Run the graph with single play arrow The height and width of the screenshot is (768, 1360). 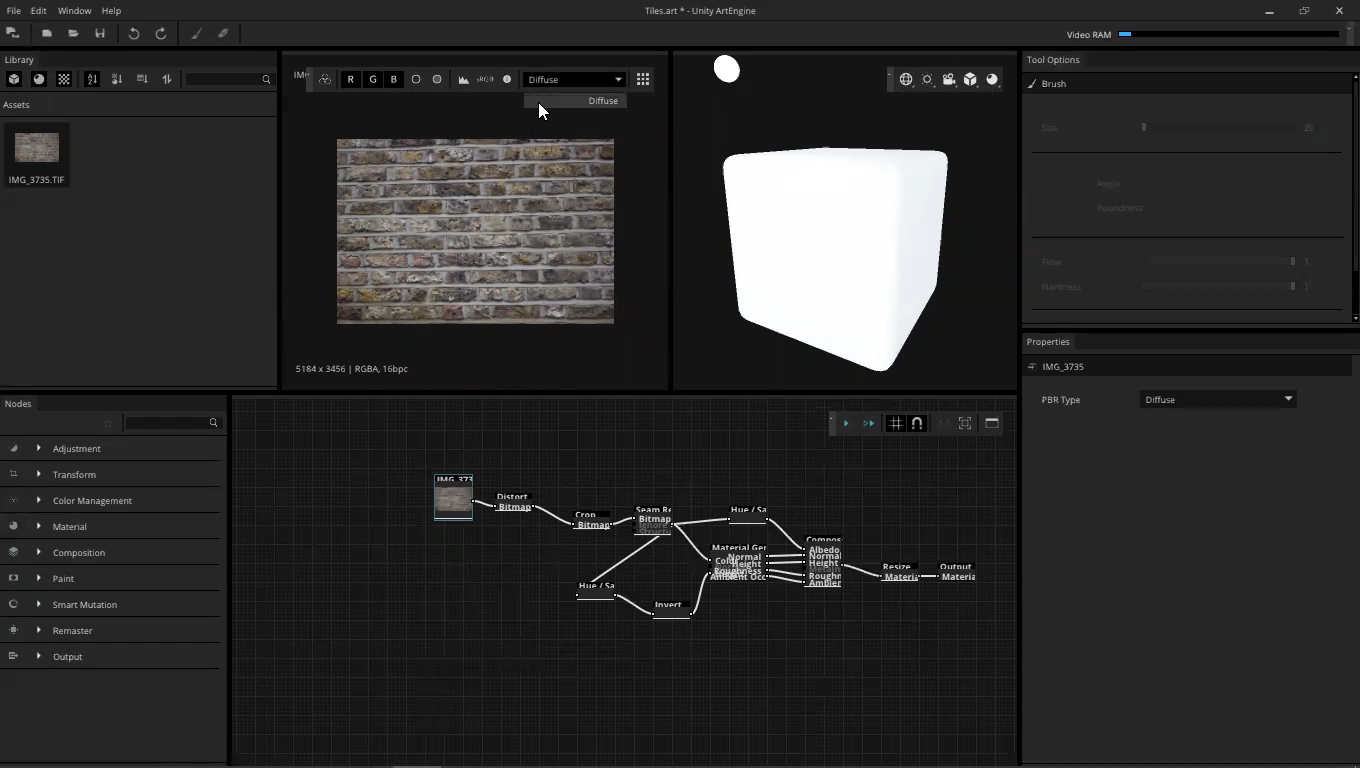(846, 423)
